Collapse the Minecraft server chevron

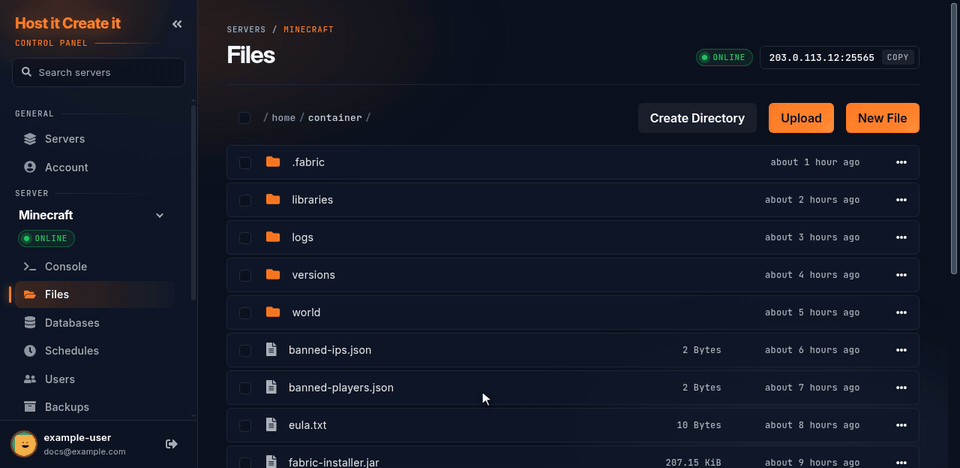coord(160,216)
